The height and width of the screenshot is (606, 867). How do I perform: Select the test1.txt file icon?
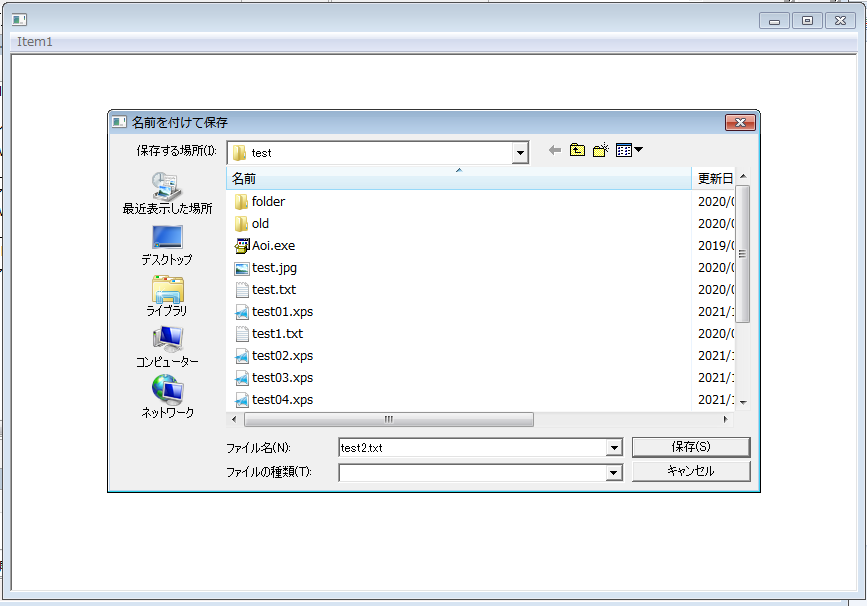[242, 334]
